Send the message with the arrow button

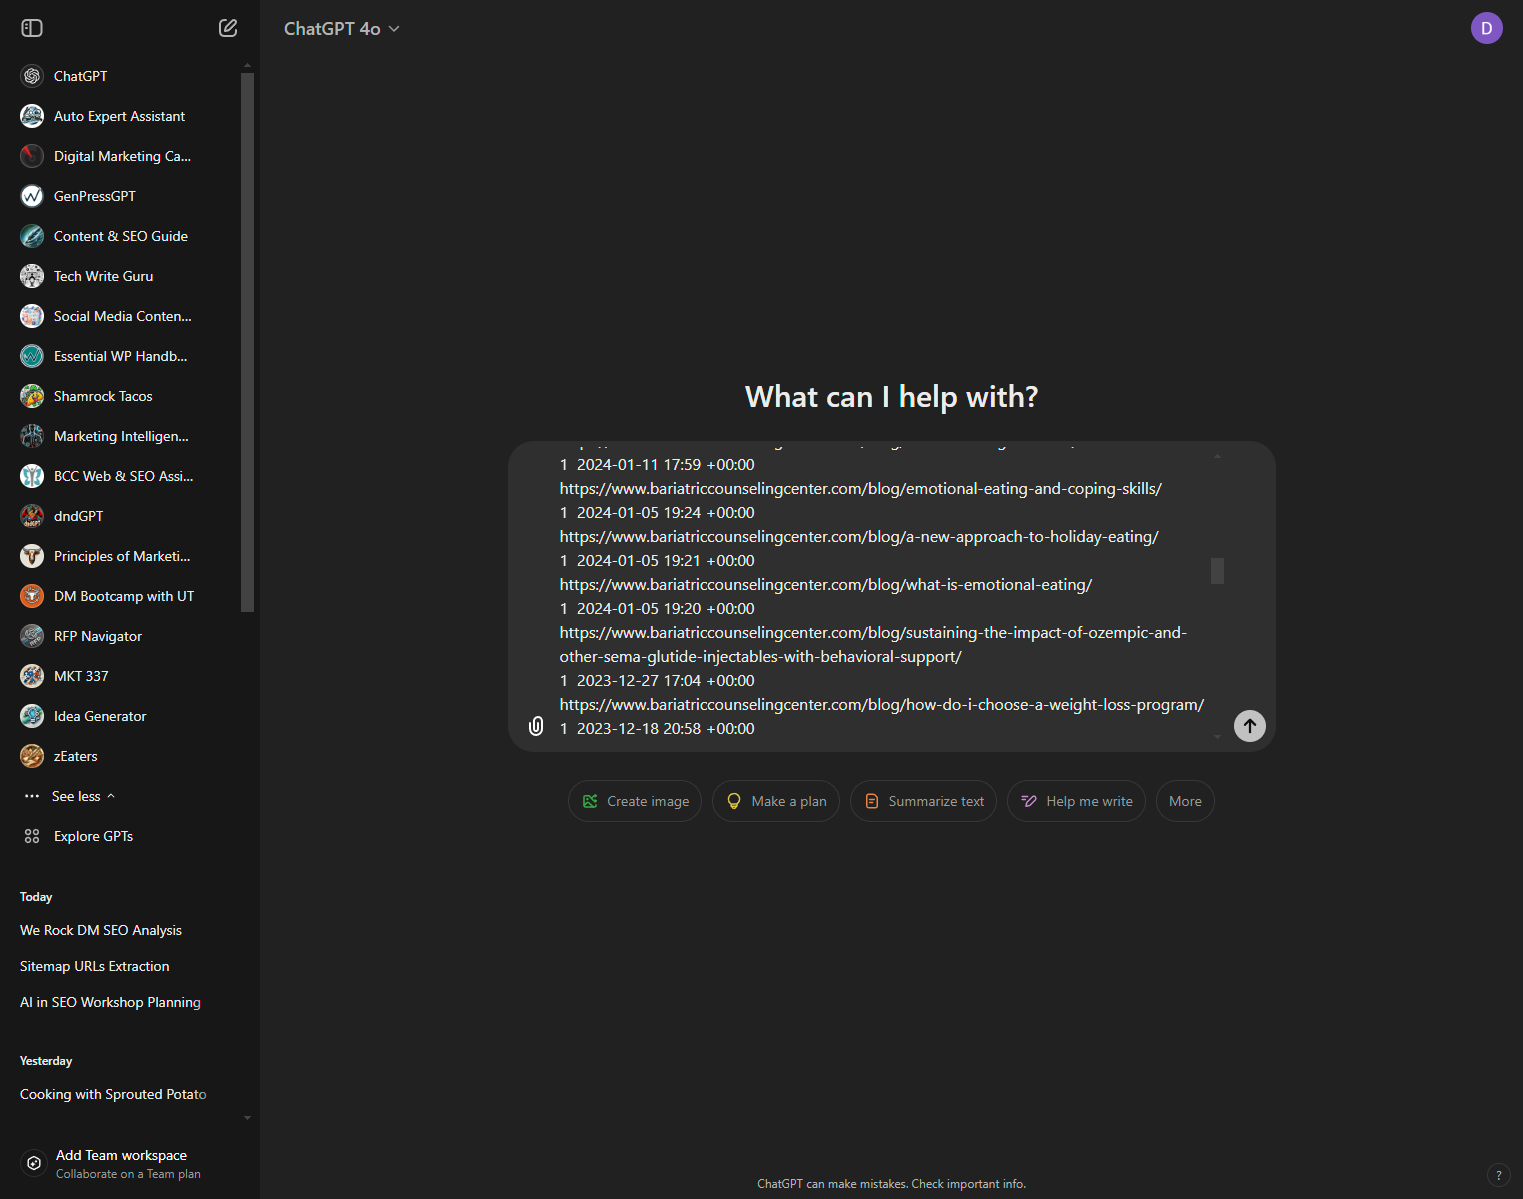click(x=1250, y=726)
